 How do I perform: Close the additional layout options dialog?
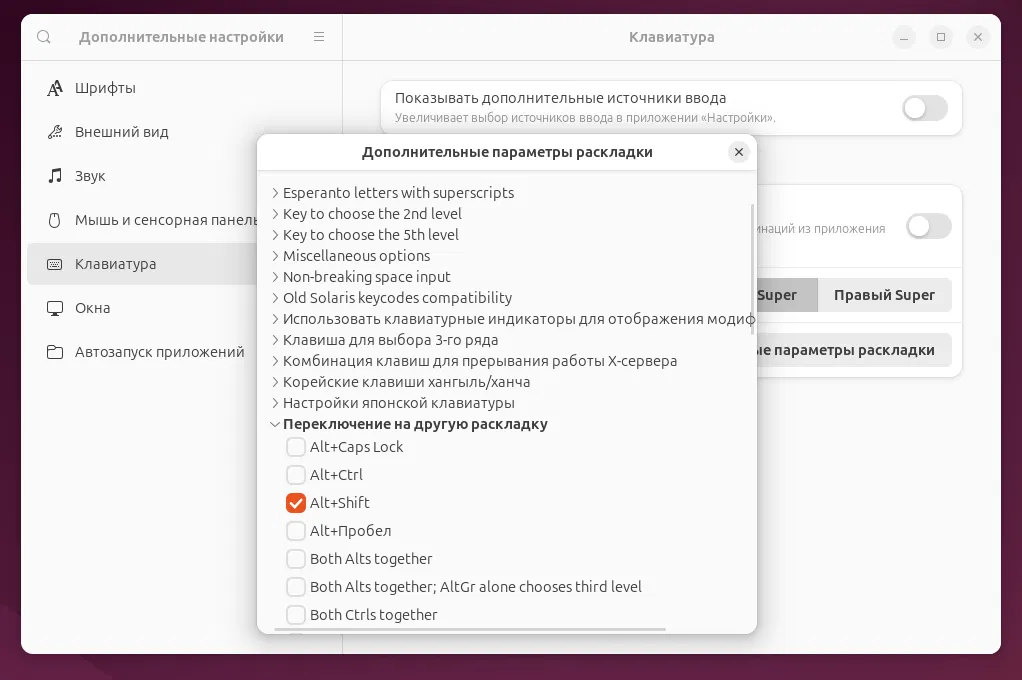point(739,152)
